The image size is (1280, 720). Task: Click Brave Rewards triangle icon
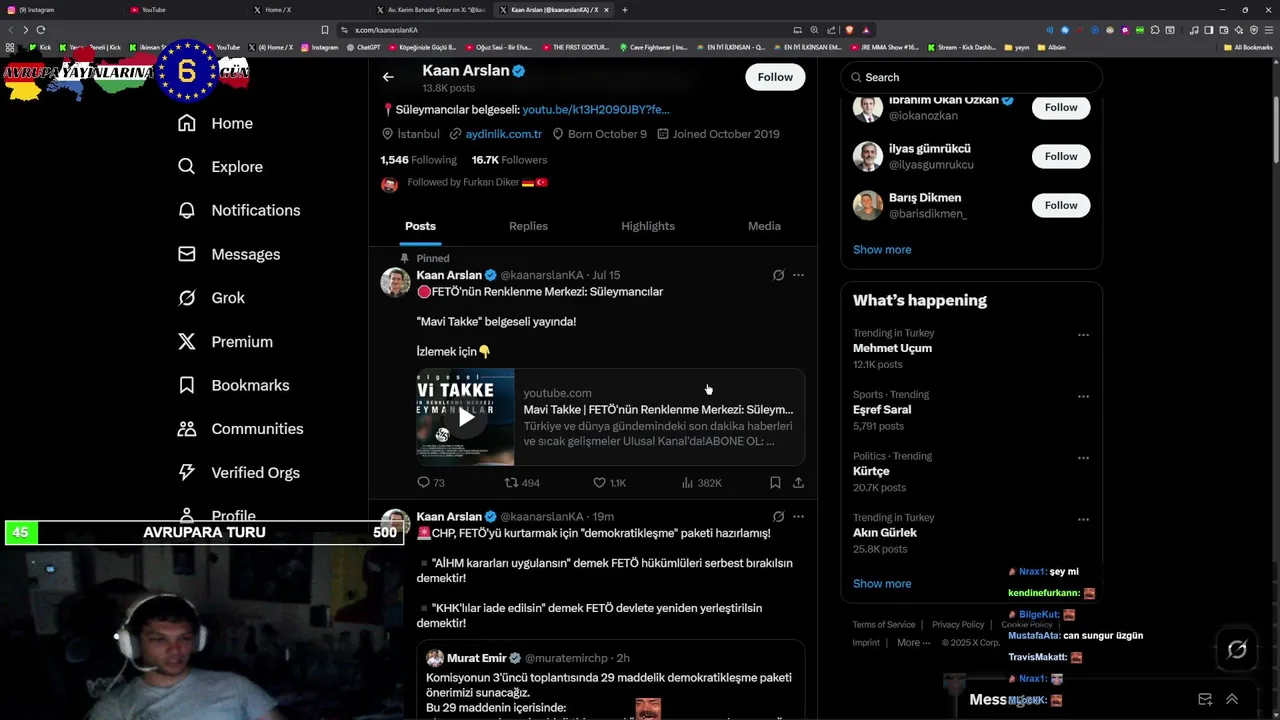click(866, 30)
